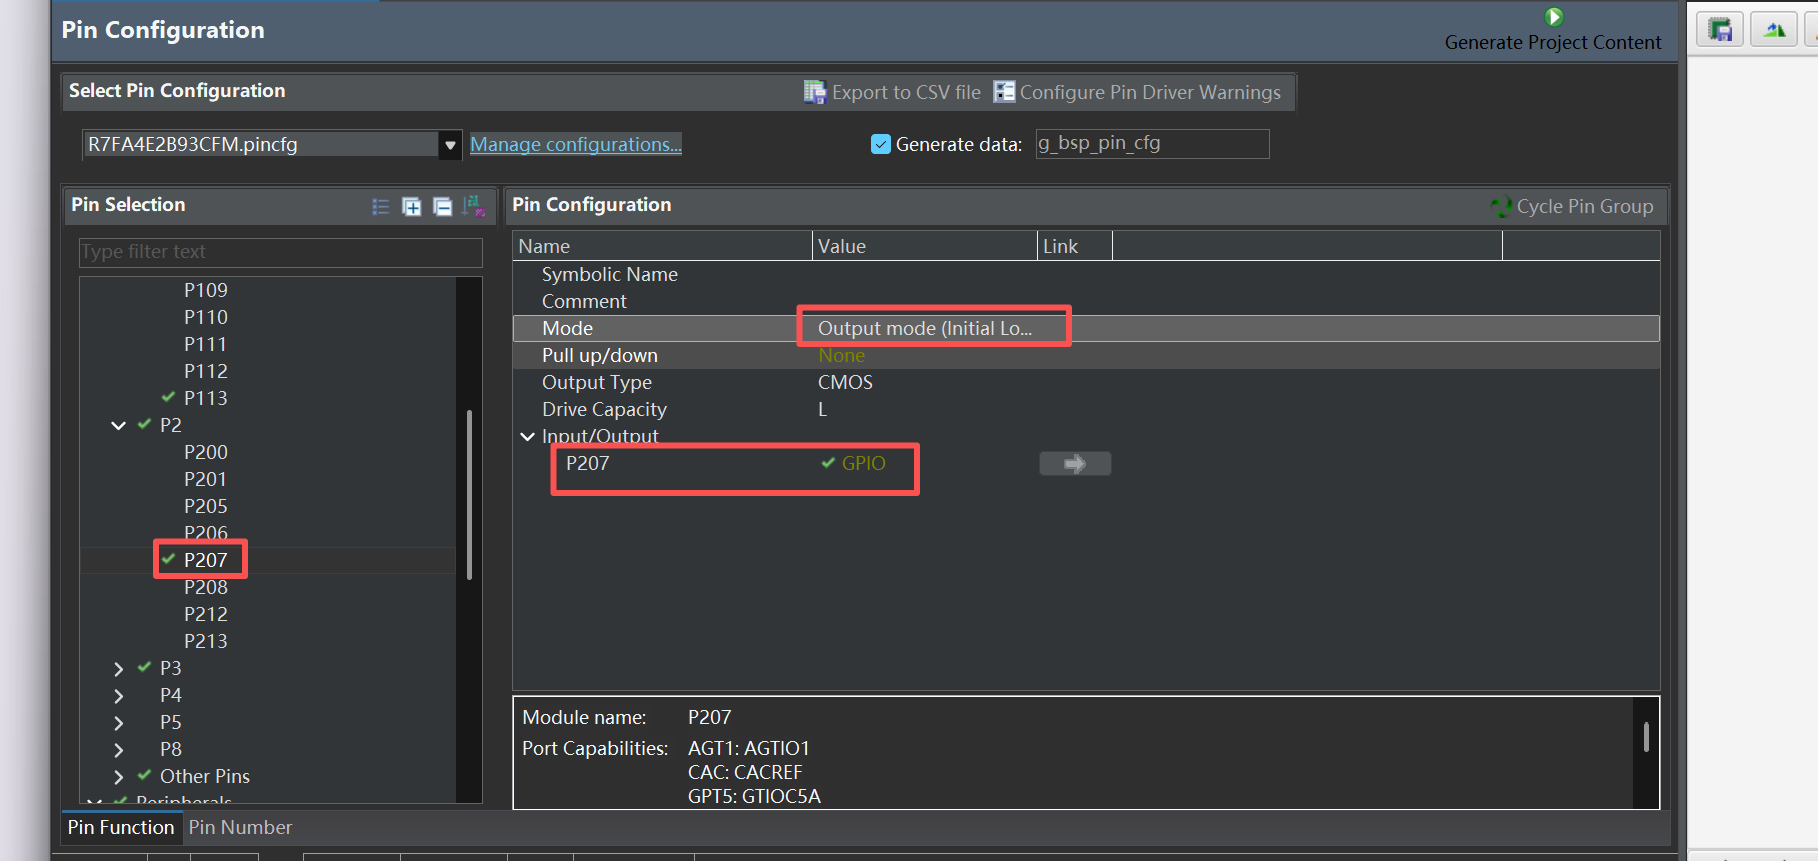Select pin P207 in the tree
The height and width of the screenshot is (861, 1818).
[206, 560]
